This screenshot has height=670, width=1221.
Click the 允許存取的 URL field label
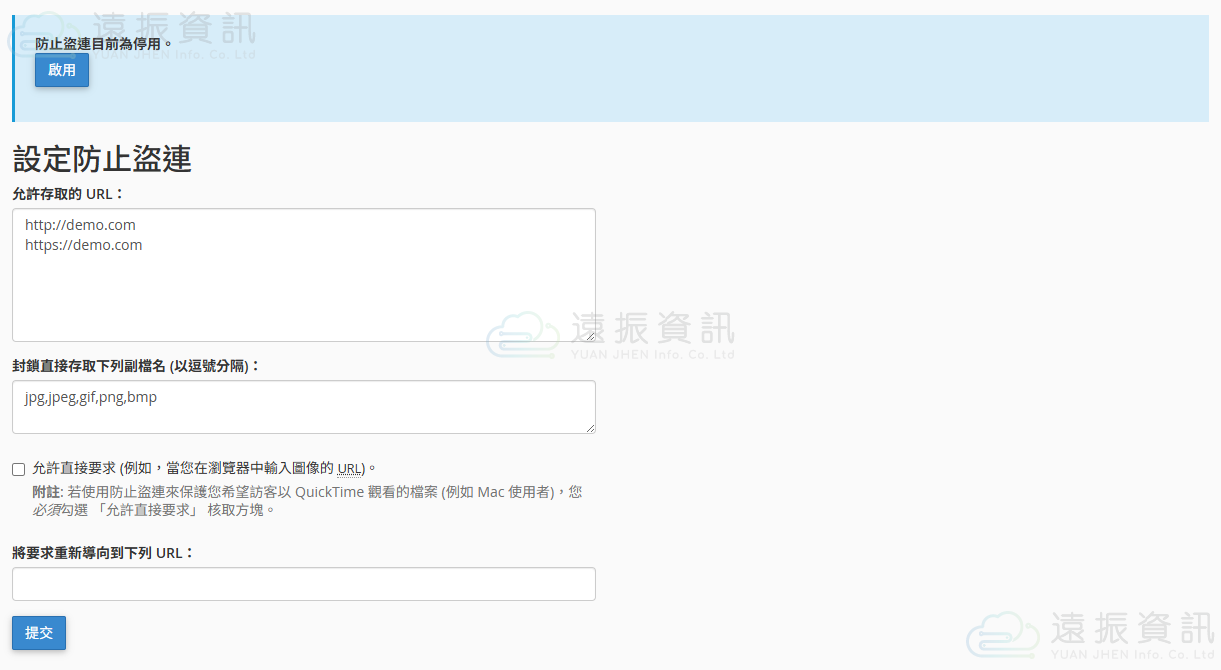[68, 193]
